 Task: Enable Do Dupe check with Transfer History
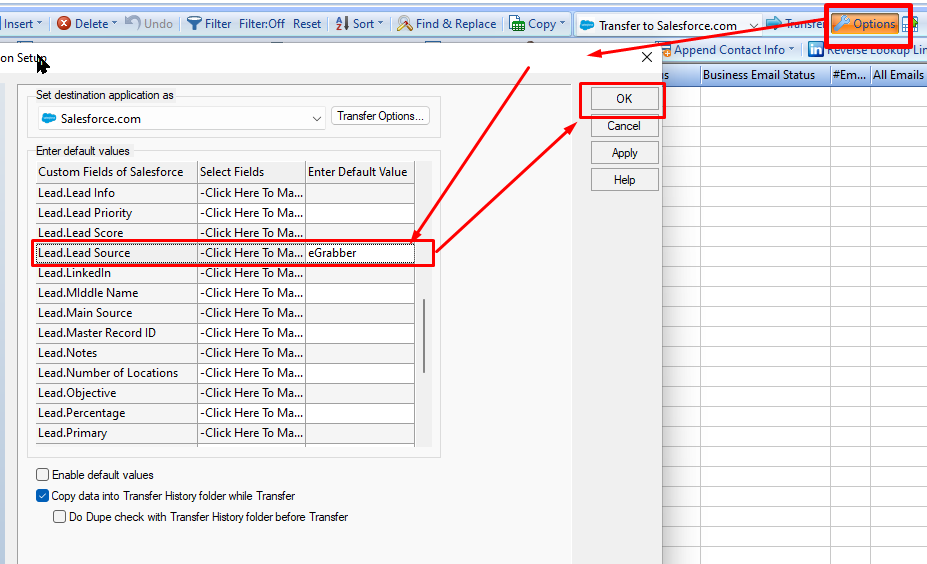pyautogui.click(x=59, y=517)
